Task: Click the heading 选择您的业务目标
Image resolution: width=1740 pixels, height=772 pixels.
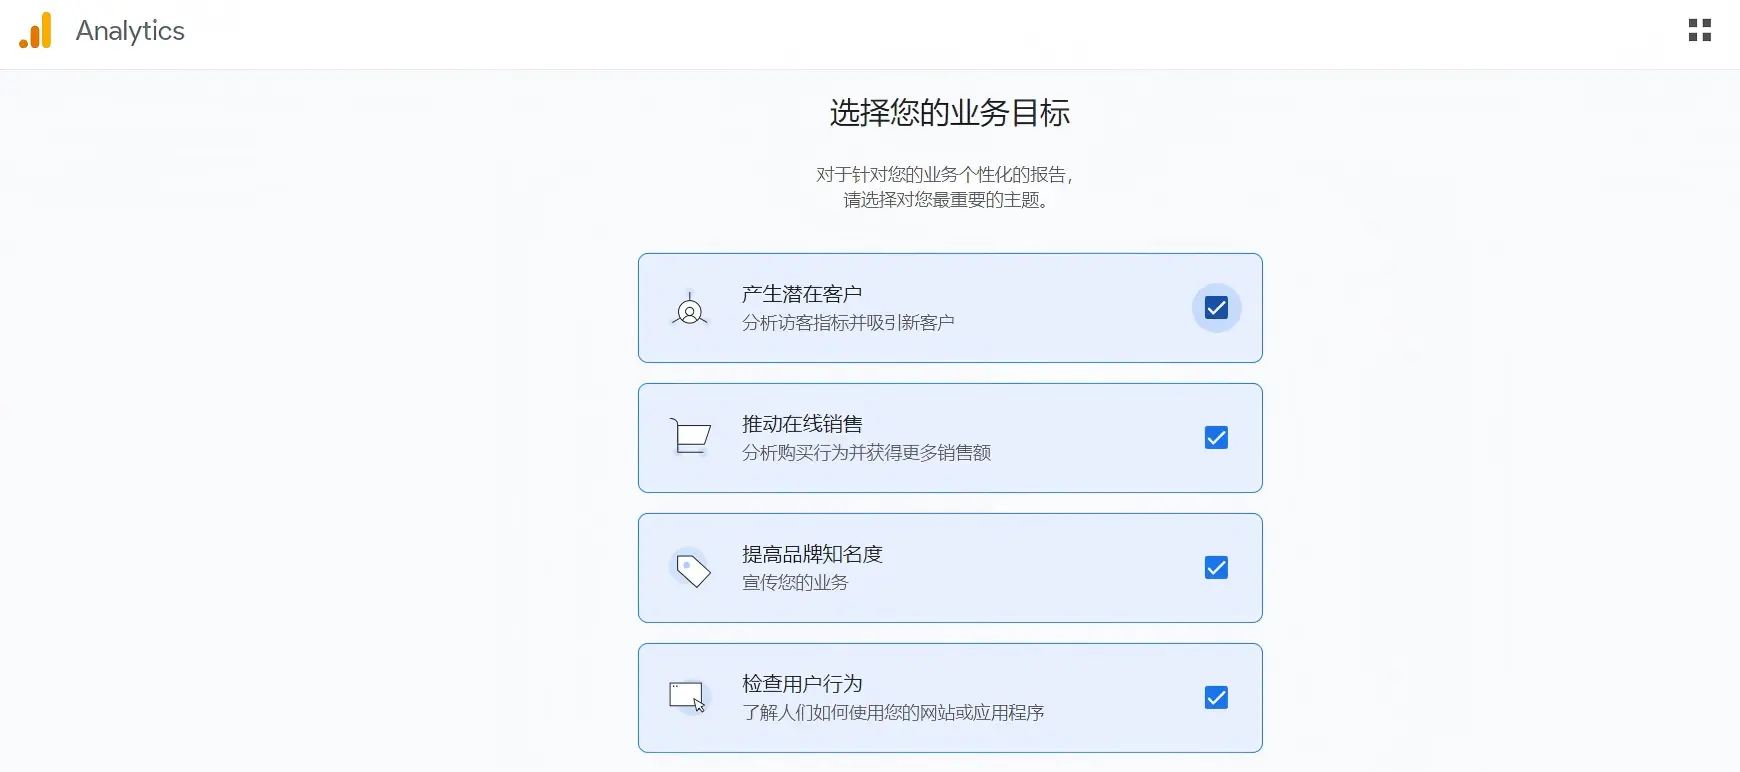Action: [x=950, y=113]
